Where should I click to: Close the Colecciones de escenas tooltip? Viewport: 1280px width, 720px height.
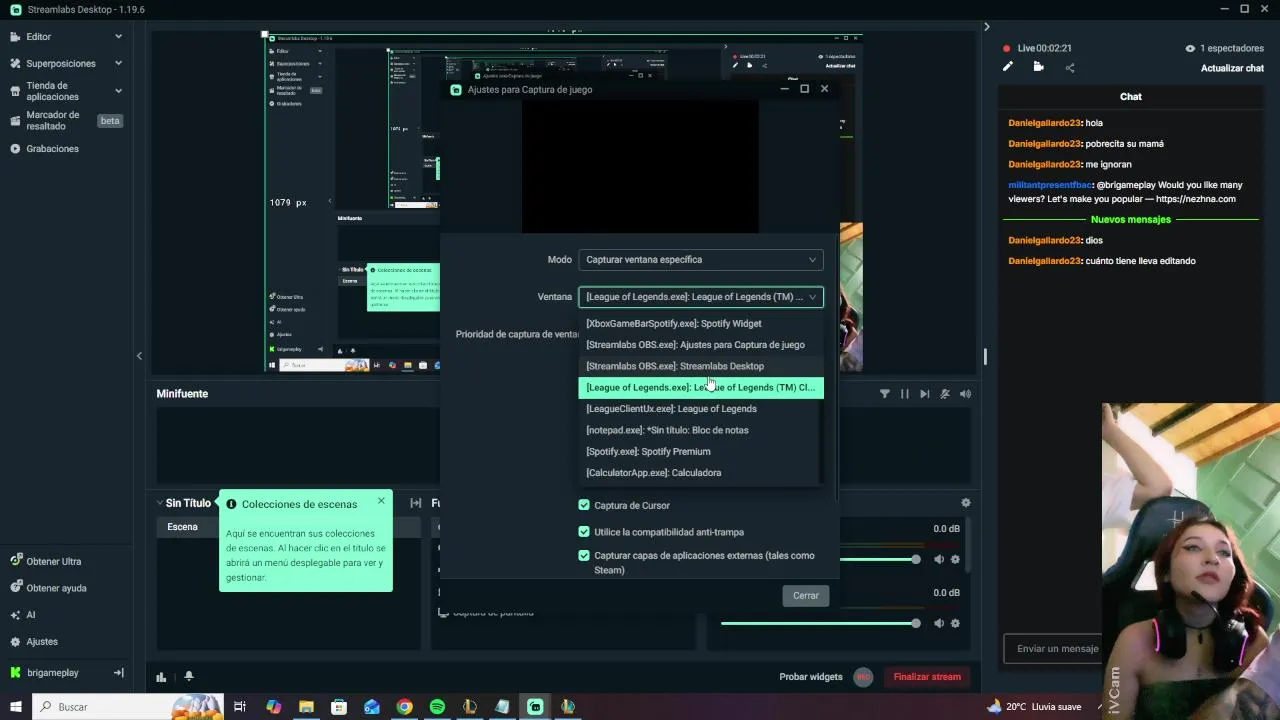click(381, 501)
